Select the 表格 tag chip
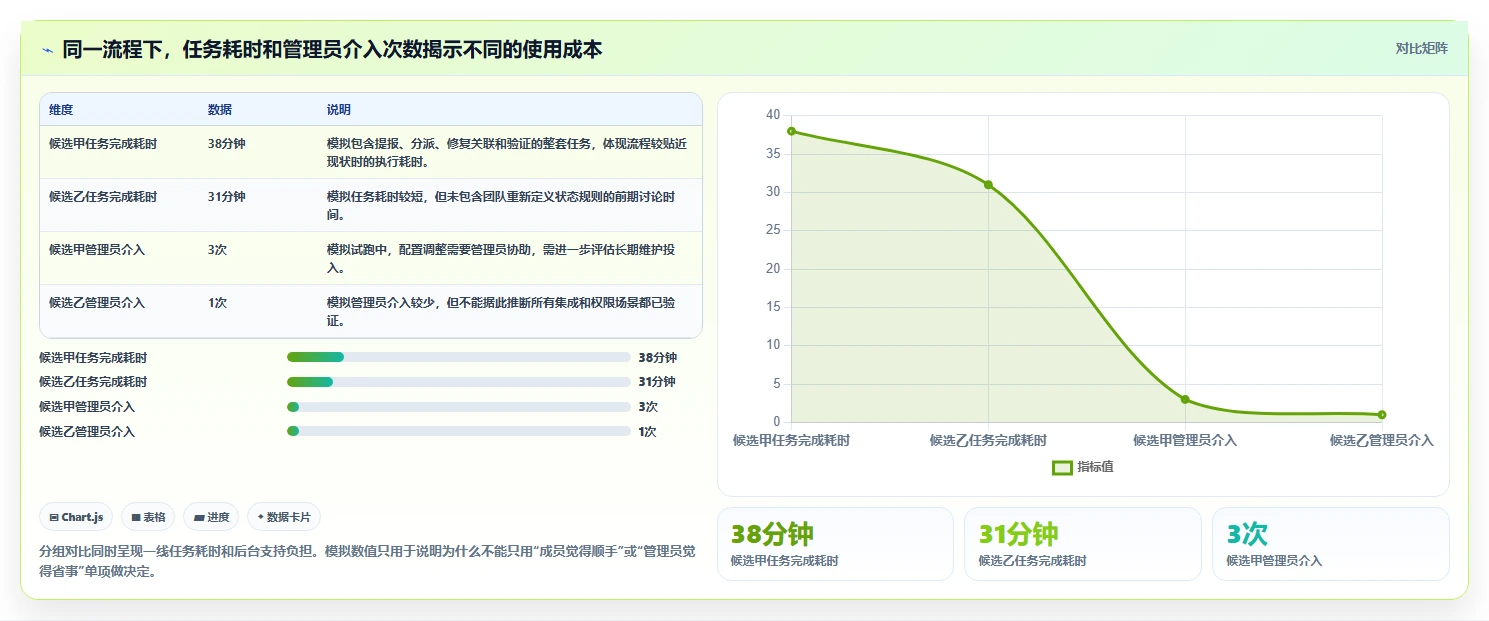The height and width of the screenshot is (621, 1489). click(x=148, y=517)
